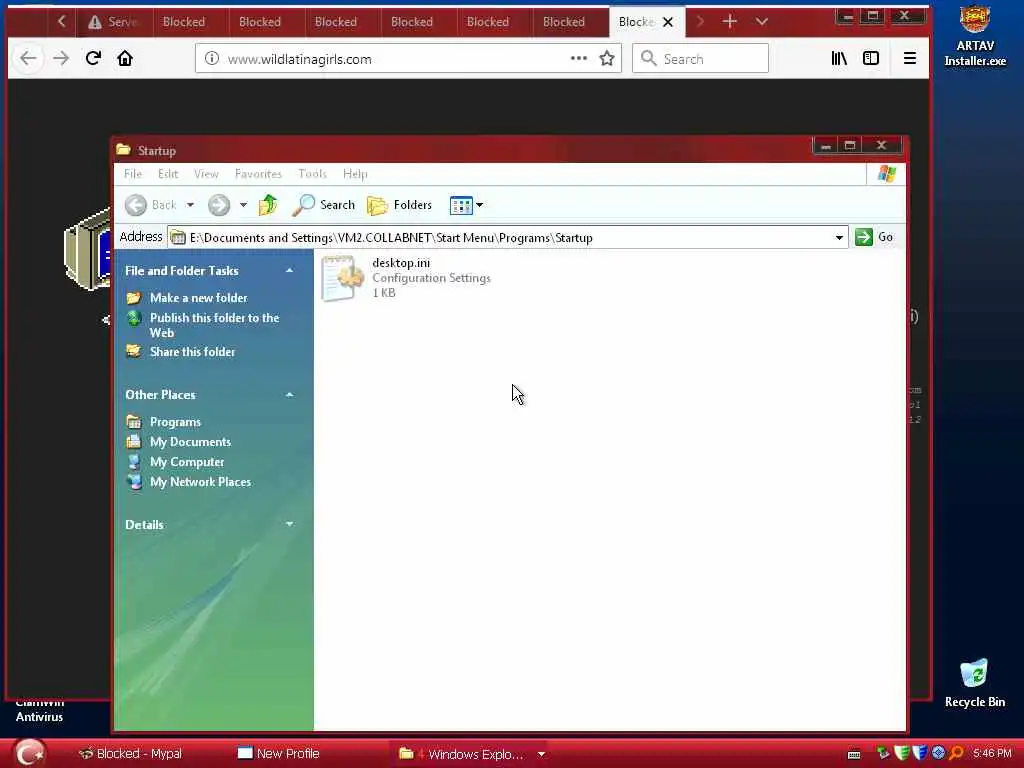Click Explorer Back button
The image size is (1024, 768).
click(x=152, y=205)
